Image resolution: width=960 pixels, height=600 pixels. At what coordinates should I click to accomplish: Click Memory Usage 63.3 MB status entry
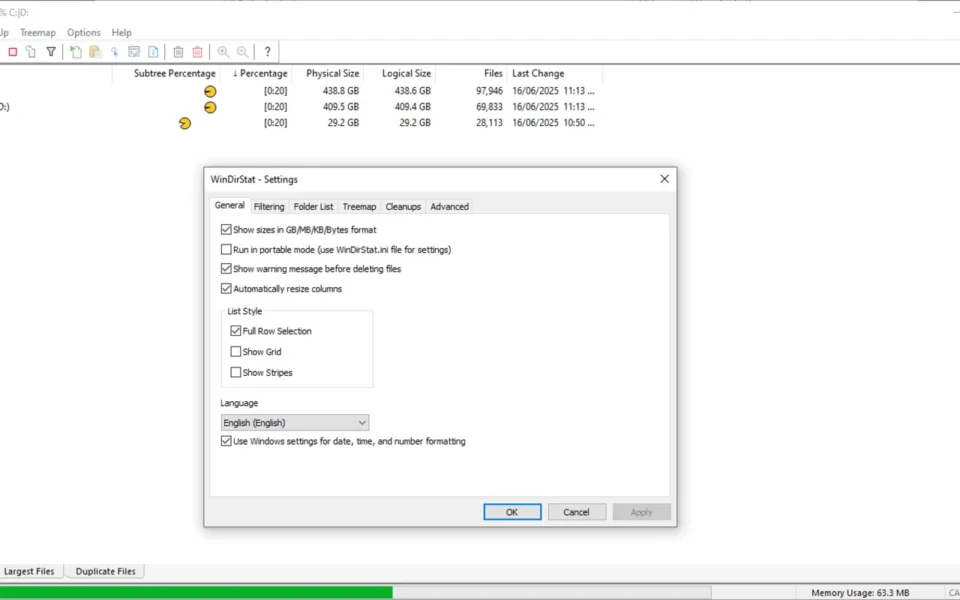click(860, 593)
